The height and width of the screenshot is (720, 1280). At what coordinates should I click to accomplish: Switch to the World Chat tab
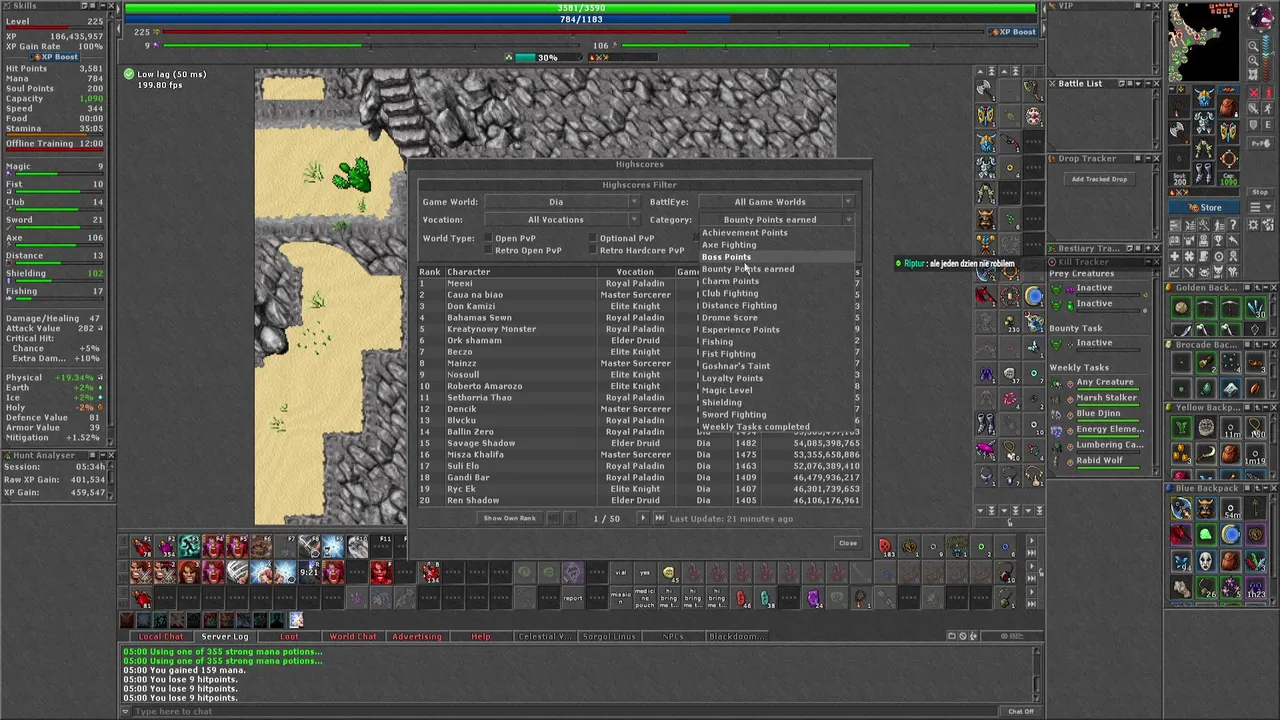click(x=353, y=636)
